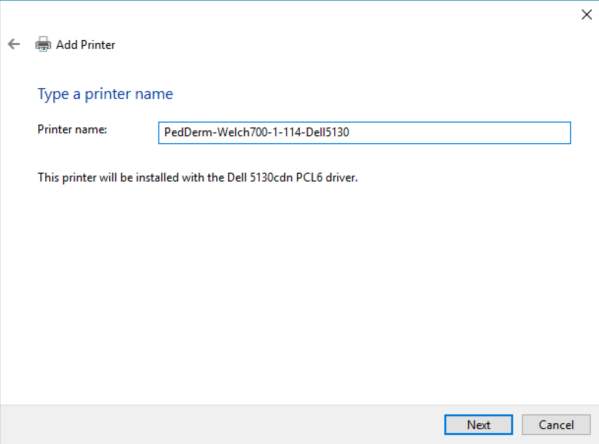Click the PCL6 driver information message
The width and height of the screenshot is (599, 444).
point(198,178)
